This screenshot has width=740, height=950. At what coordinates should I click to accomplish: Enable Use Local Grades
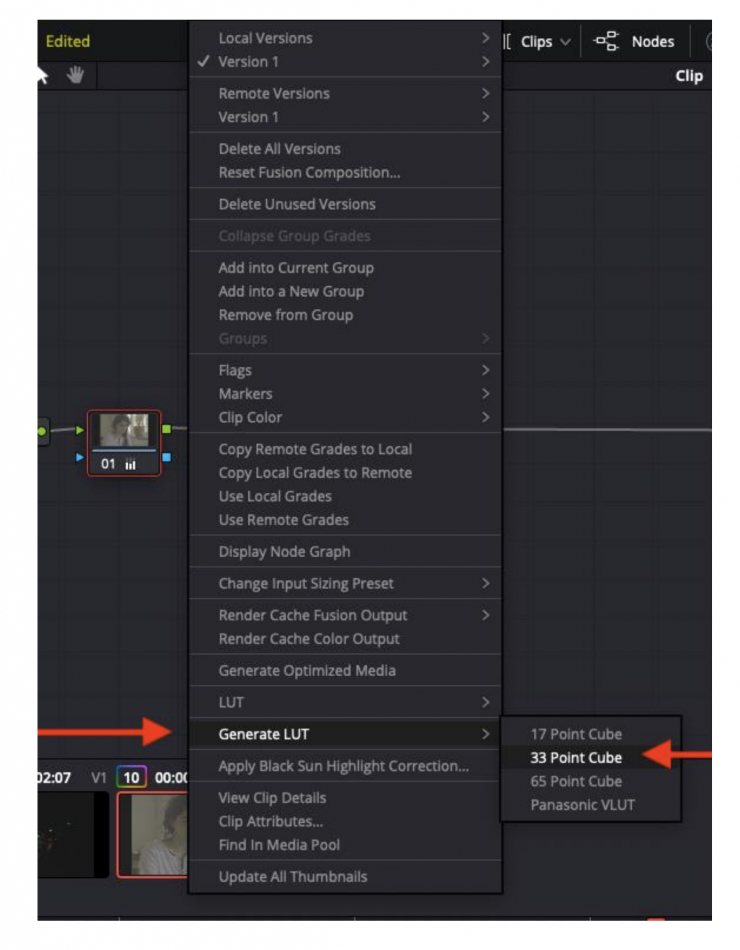[x=275, y=496]
